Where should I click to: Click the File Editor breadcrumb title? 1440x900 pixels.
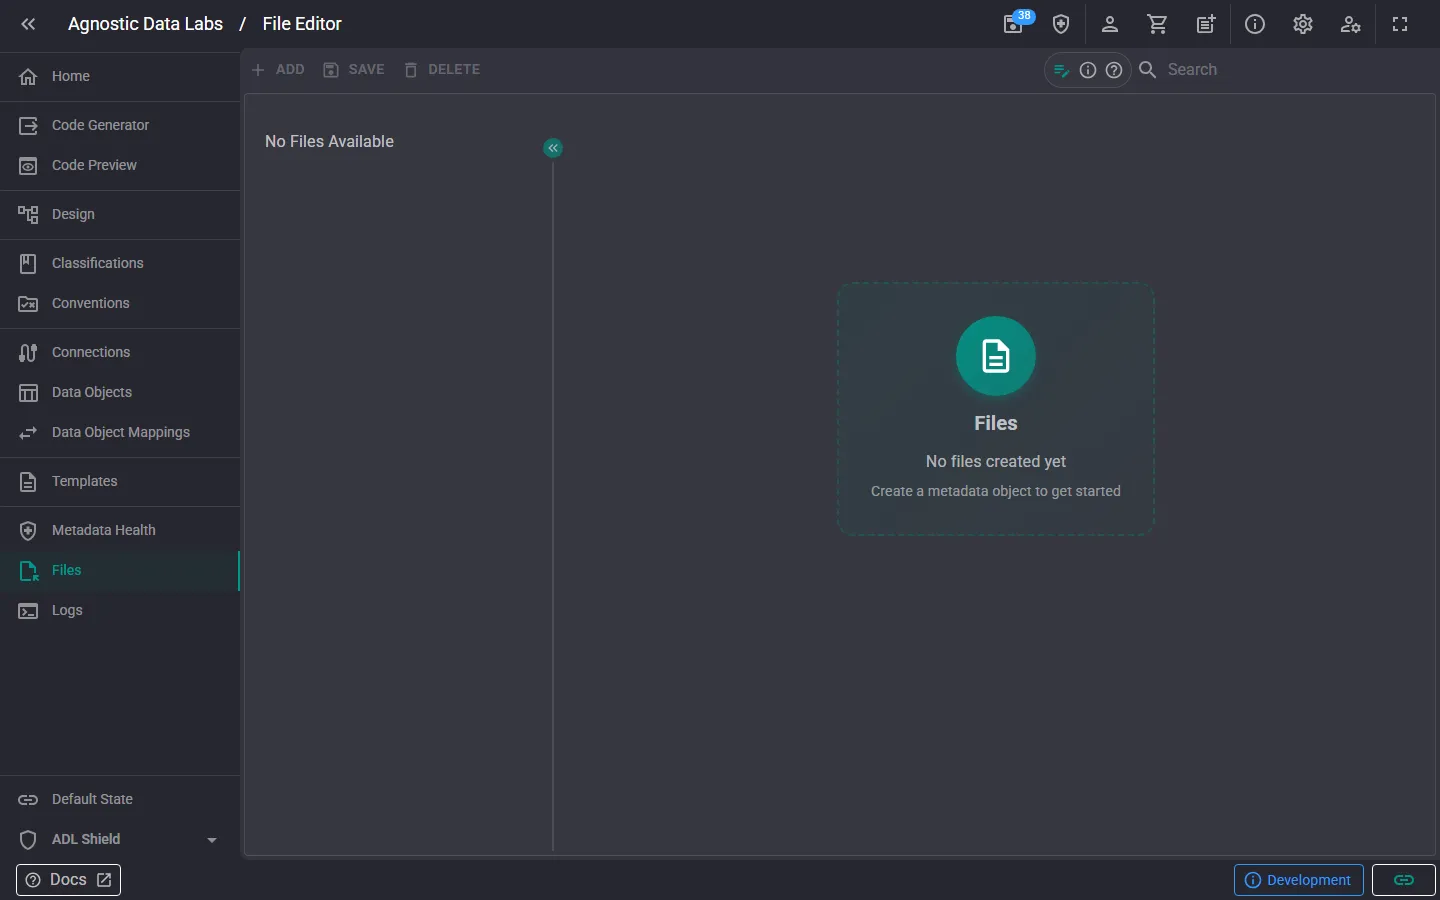(302, 24)
